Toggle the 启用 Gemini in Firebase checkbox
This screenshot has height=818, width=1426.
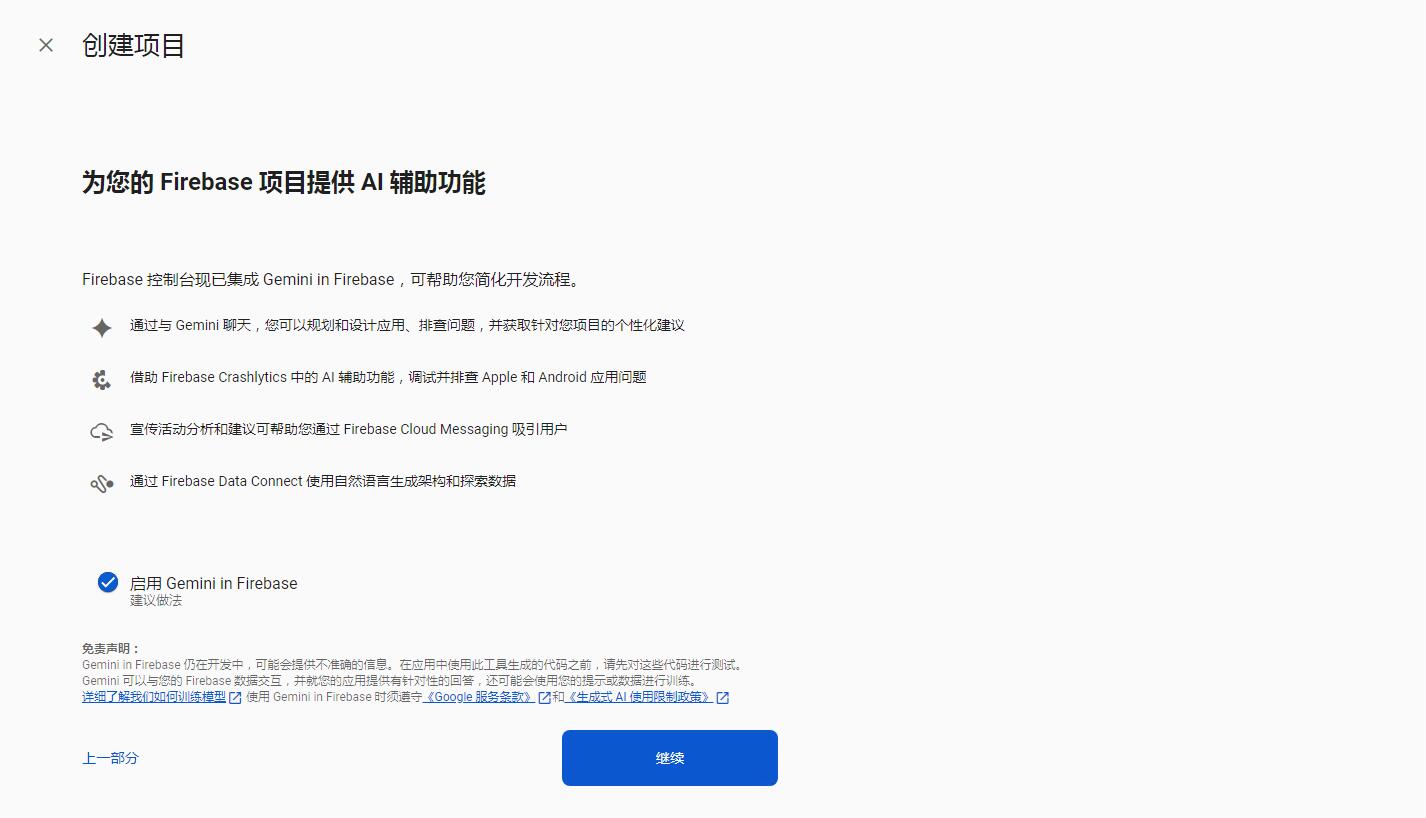click(108, 582)
